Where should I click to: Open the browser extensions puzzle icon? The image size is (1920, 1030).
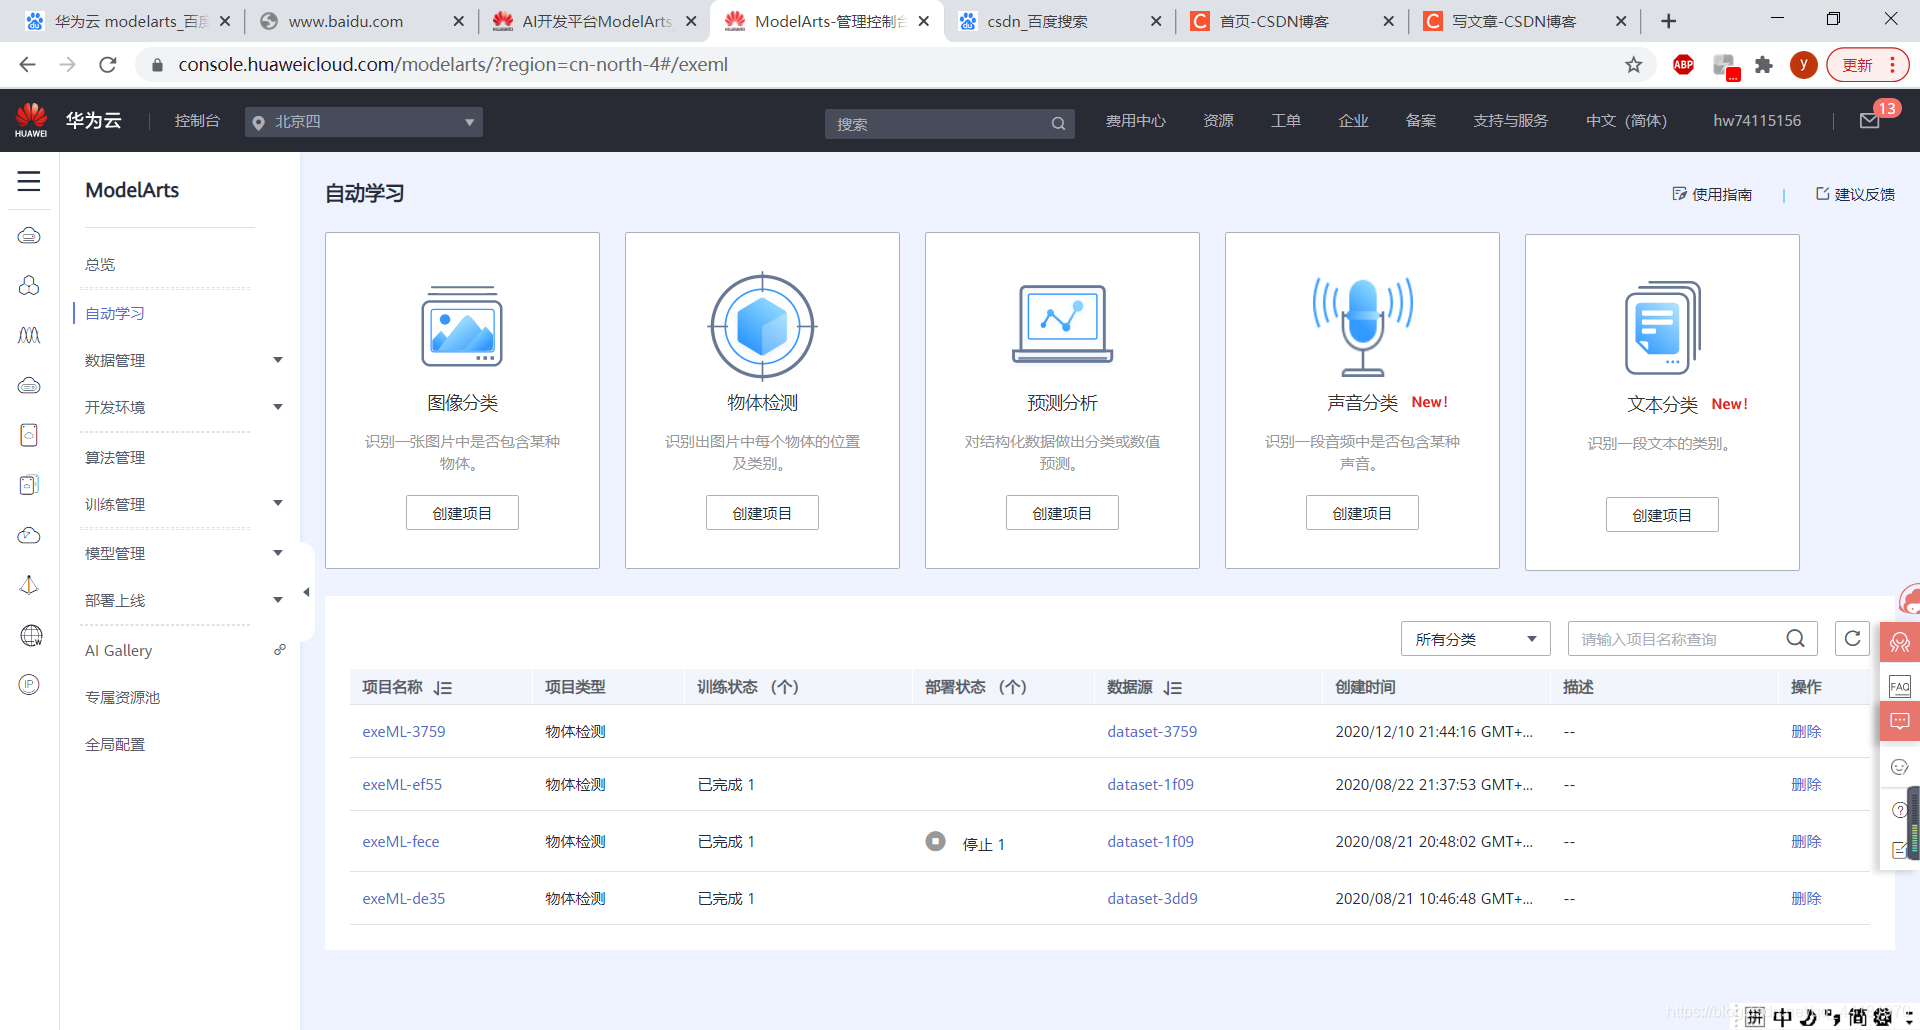click(1764, 65)
